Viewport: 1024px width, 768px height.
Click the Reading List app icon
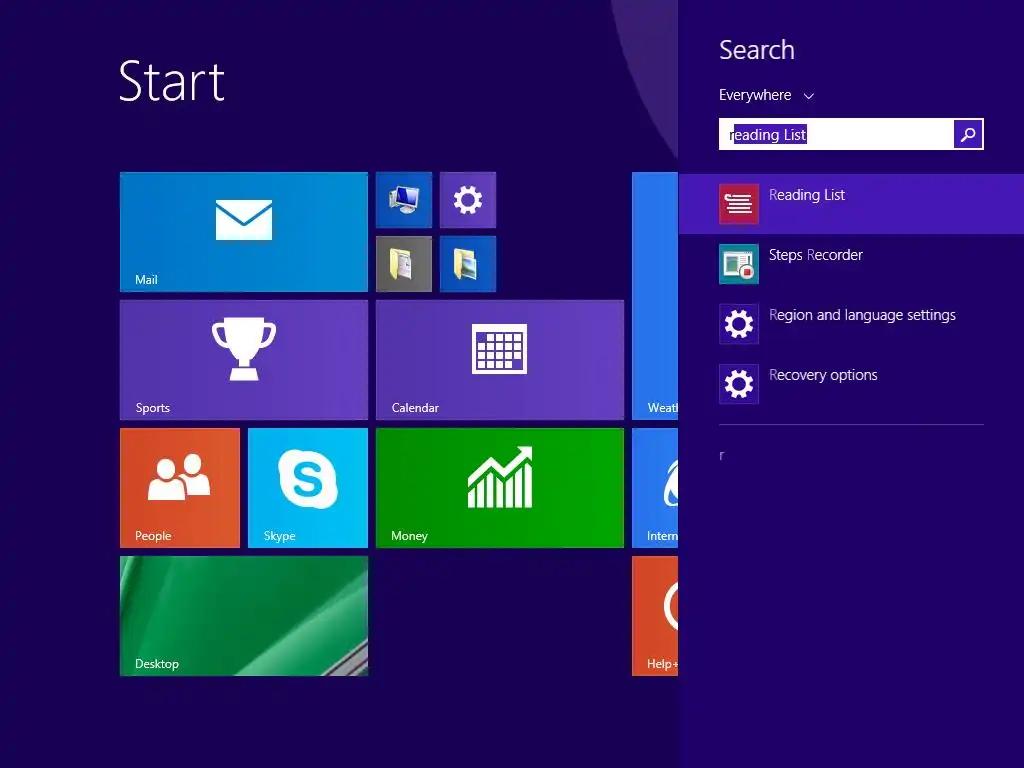[x=739, y=204]
